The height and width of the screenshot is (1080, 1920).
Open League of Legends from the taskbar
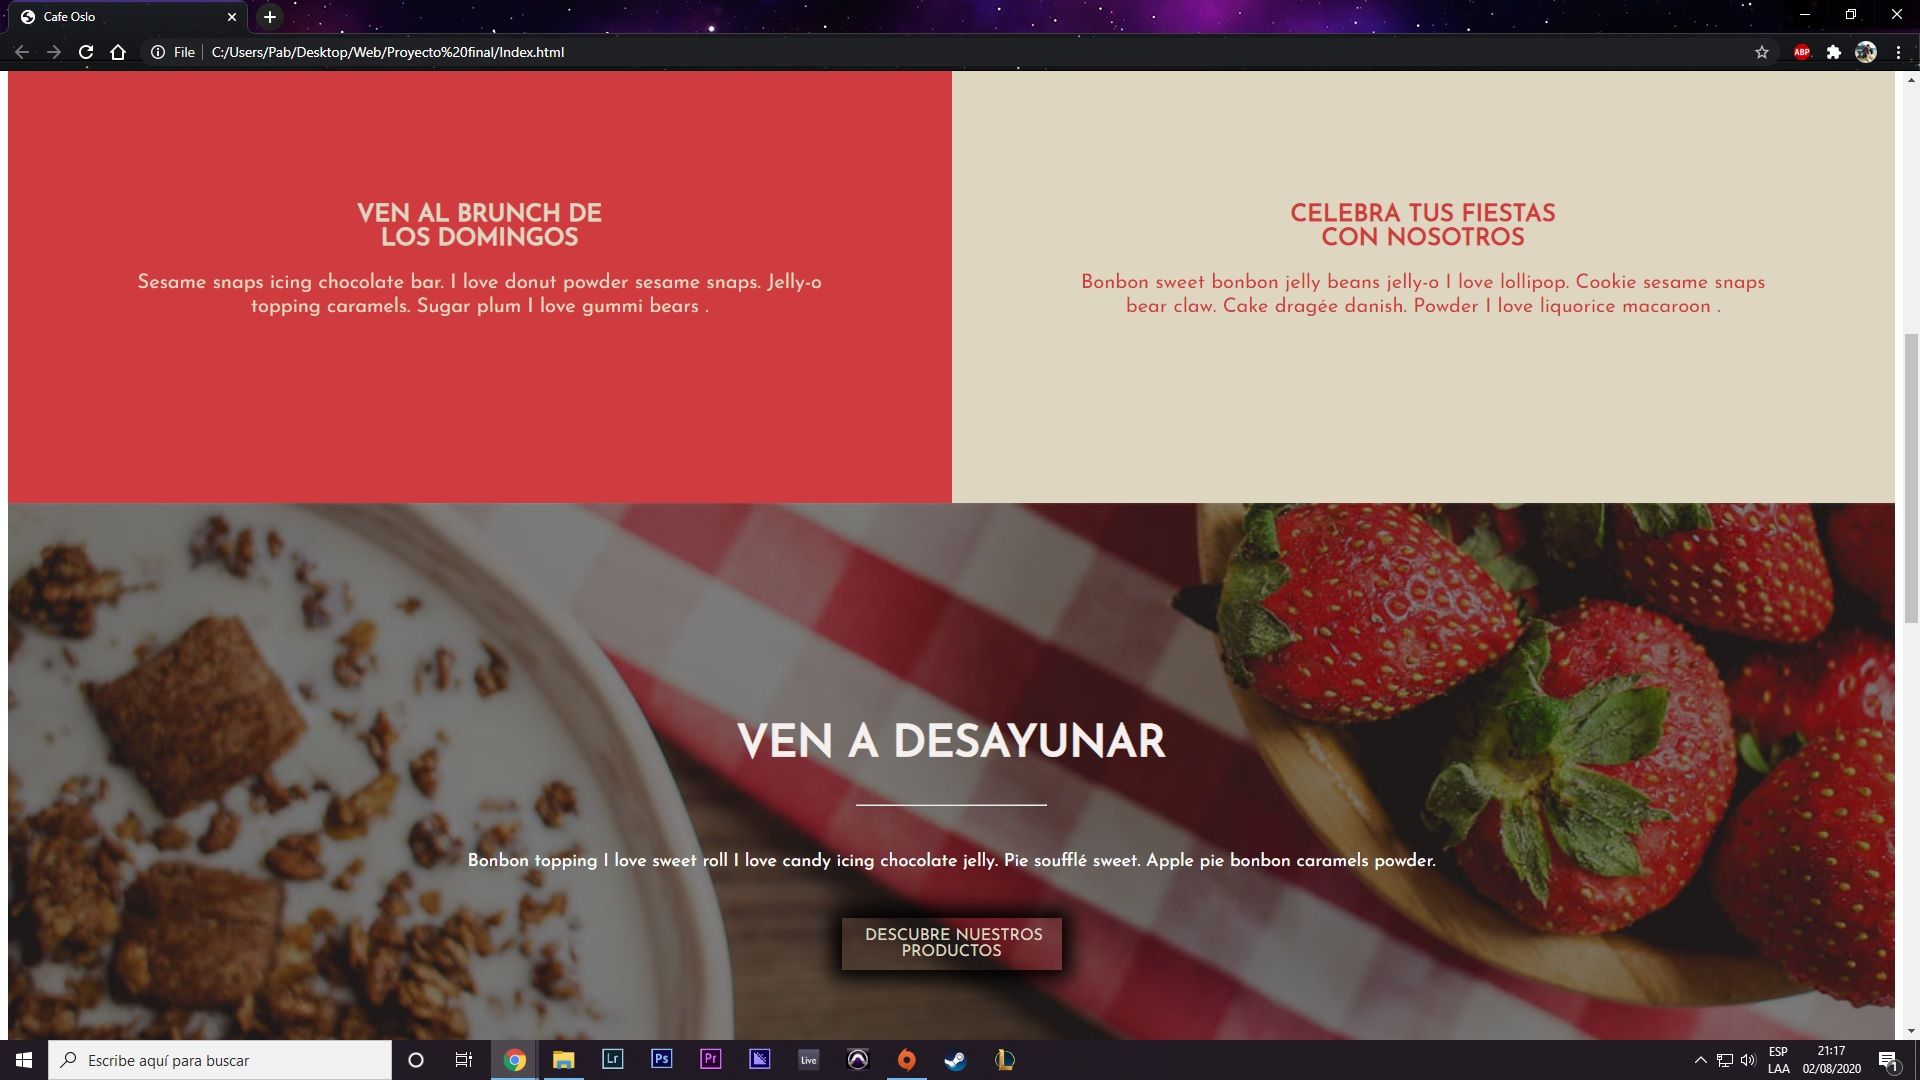tap(1005, 1060)
